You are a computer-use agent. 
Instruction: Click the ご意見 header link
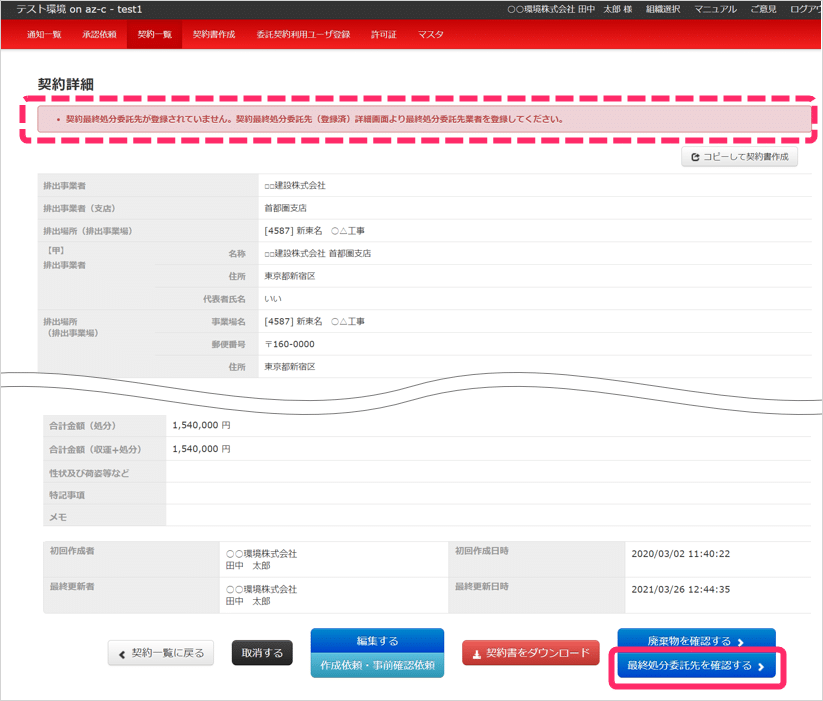click(x=763, y=9)
